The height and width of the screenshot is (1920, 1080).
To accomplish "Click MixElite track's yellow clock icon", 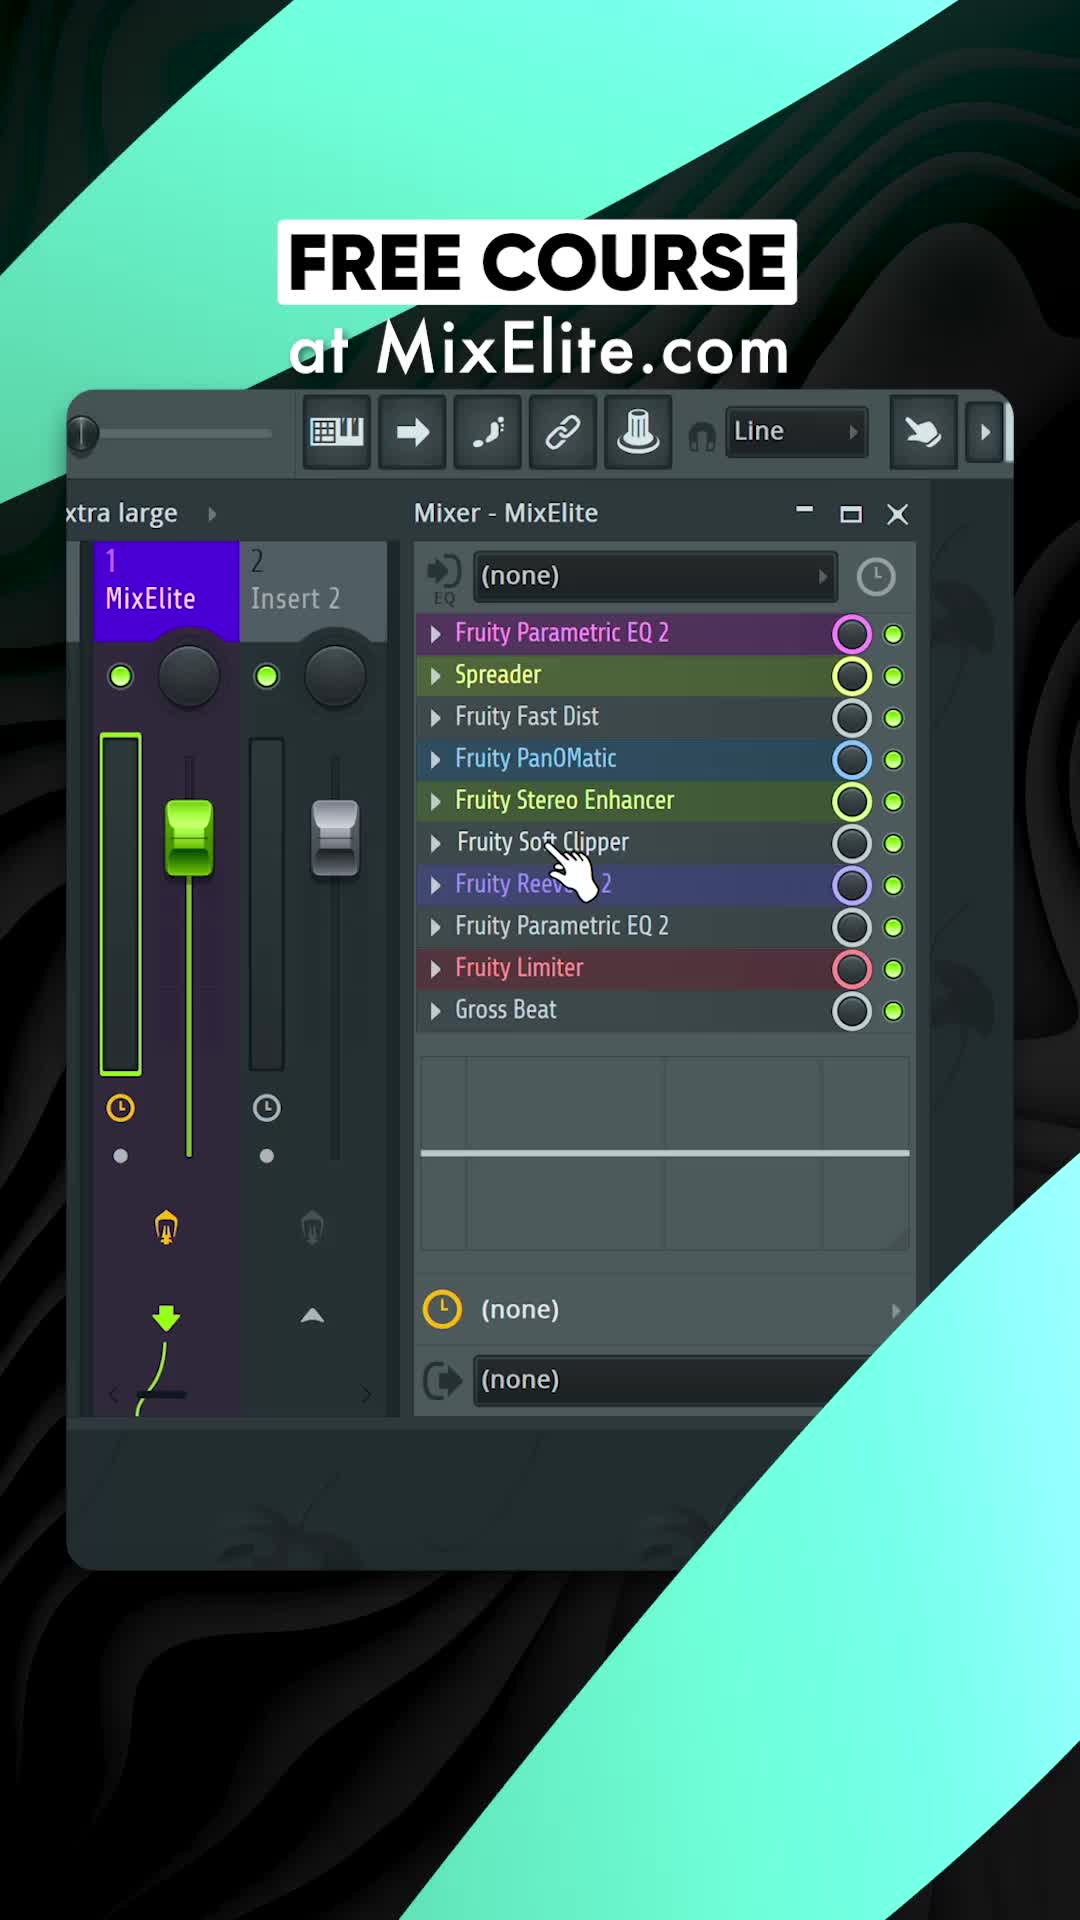I will [x=120, y=1107].
